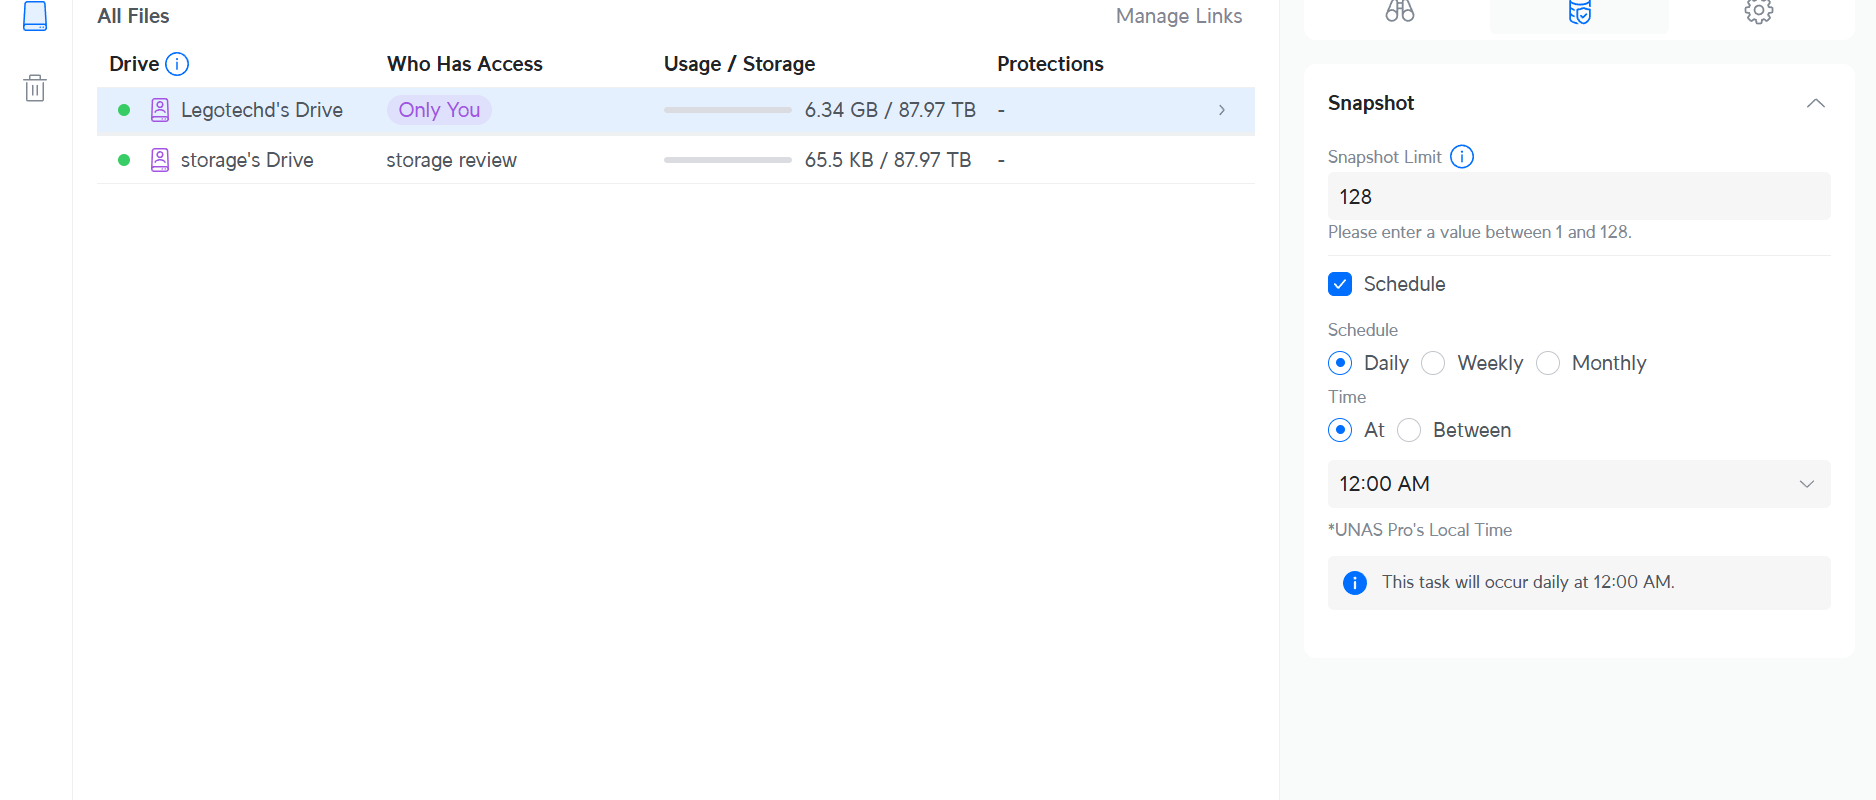Click 'Please enter a value between 1 and 128' hint
Viewport: 1876px width, 800px height.
click(x=1480, y=232)
